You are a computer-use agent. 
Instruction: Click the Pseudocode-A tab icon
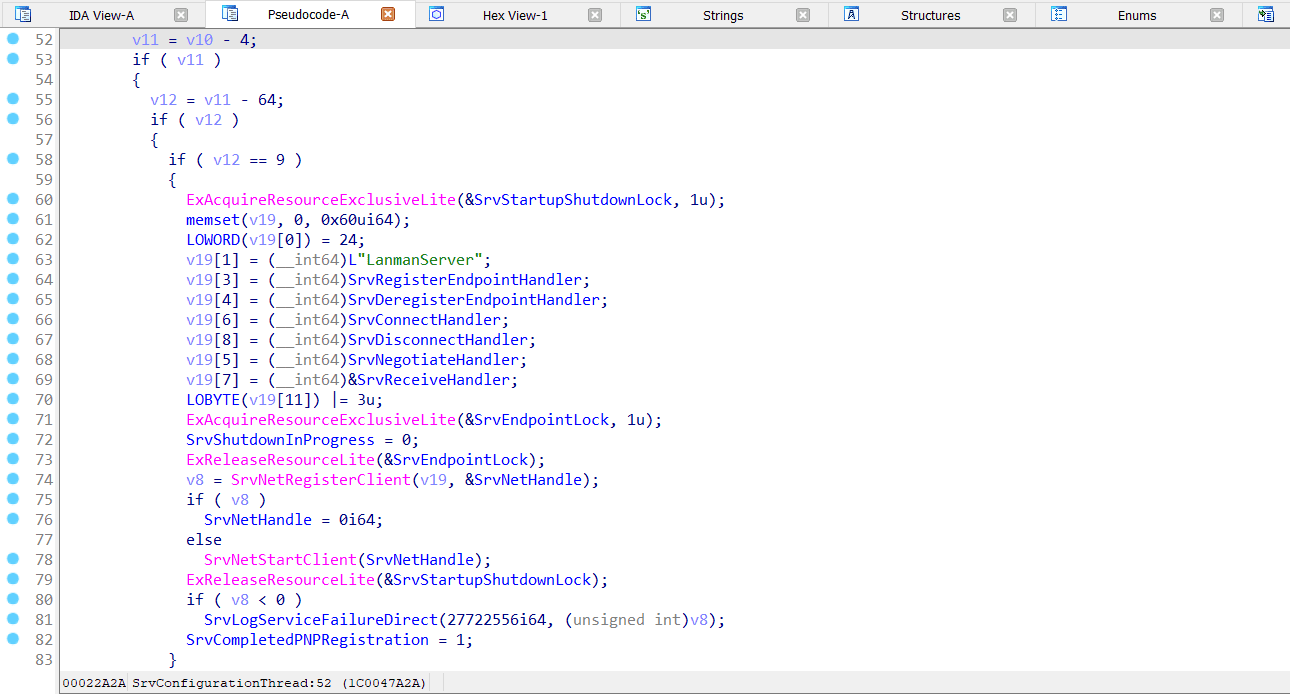(x=228, y=15)
